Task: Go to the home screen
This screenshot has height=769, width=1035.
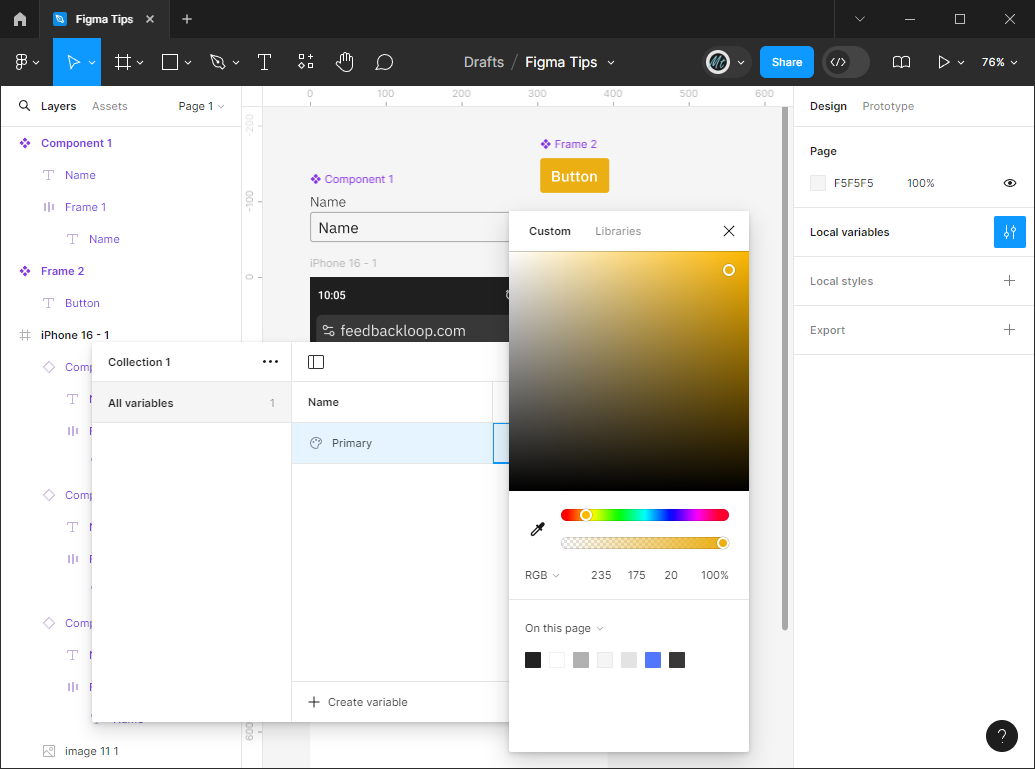Action: pyautogui.click(x=20, y=19)
